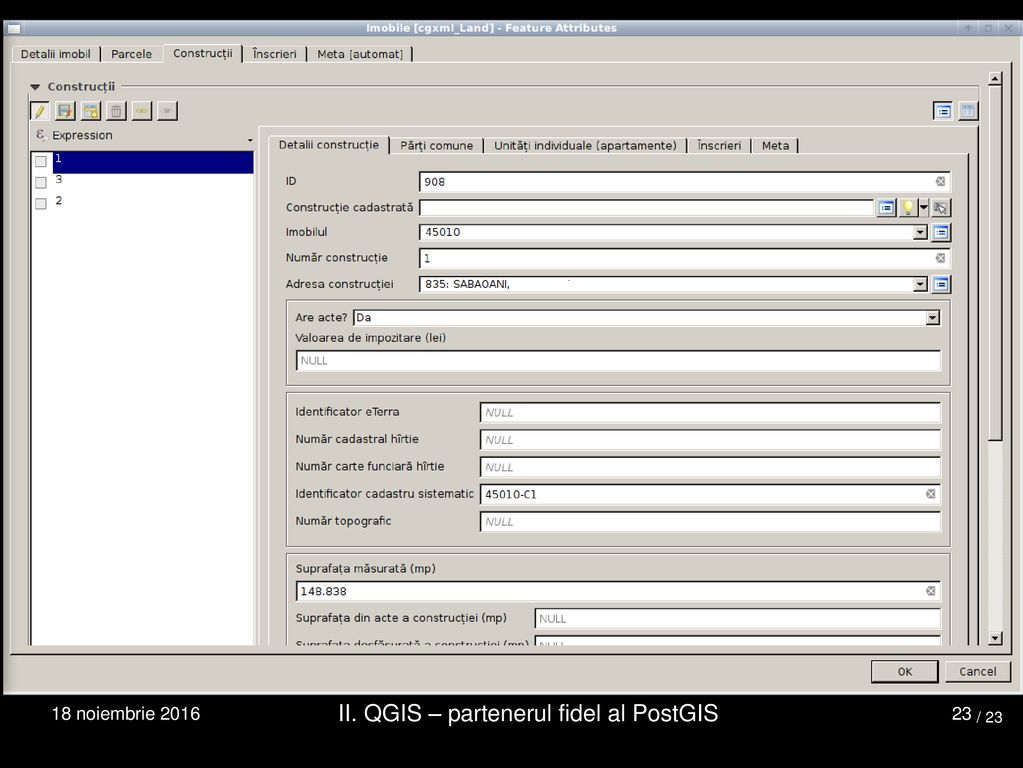Image resolution: width=1023 pixels, height=768 pixels.
Task: Open the Are acte? dropdown
Action: [932, 318]
